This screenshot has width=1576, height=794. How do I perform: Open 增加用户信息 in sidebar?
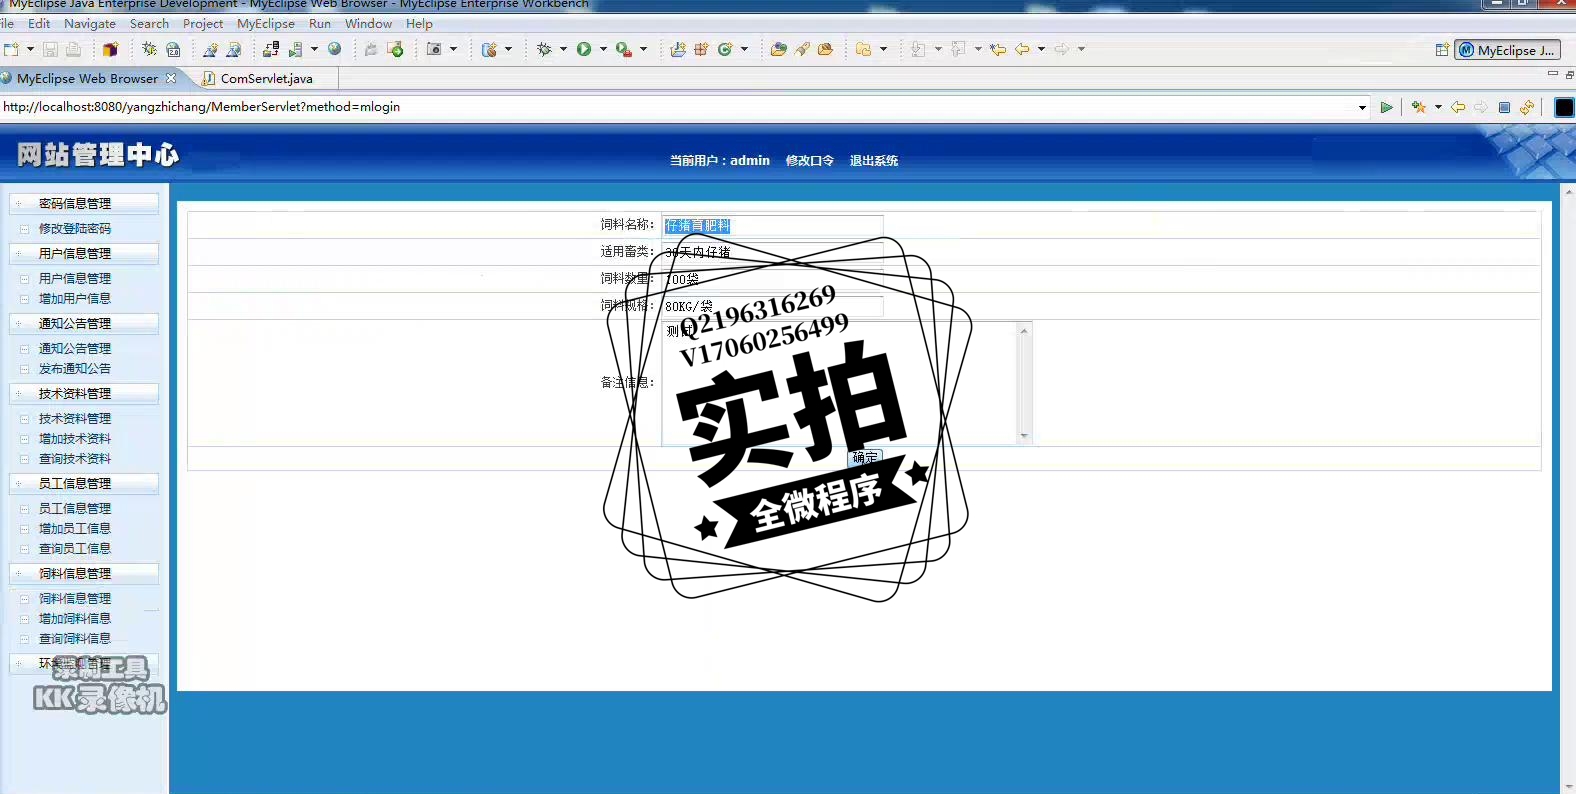[75, 298]
